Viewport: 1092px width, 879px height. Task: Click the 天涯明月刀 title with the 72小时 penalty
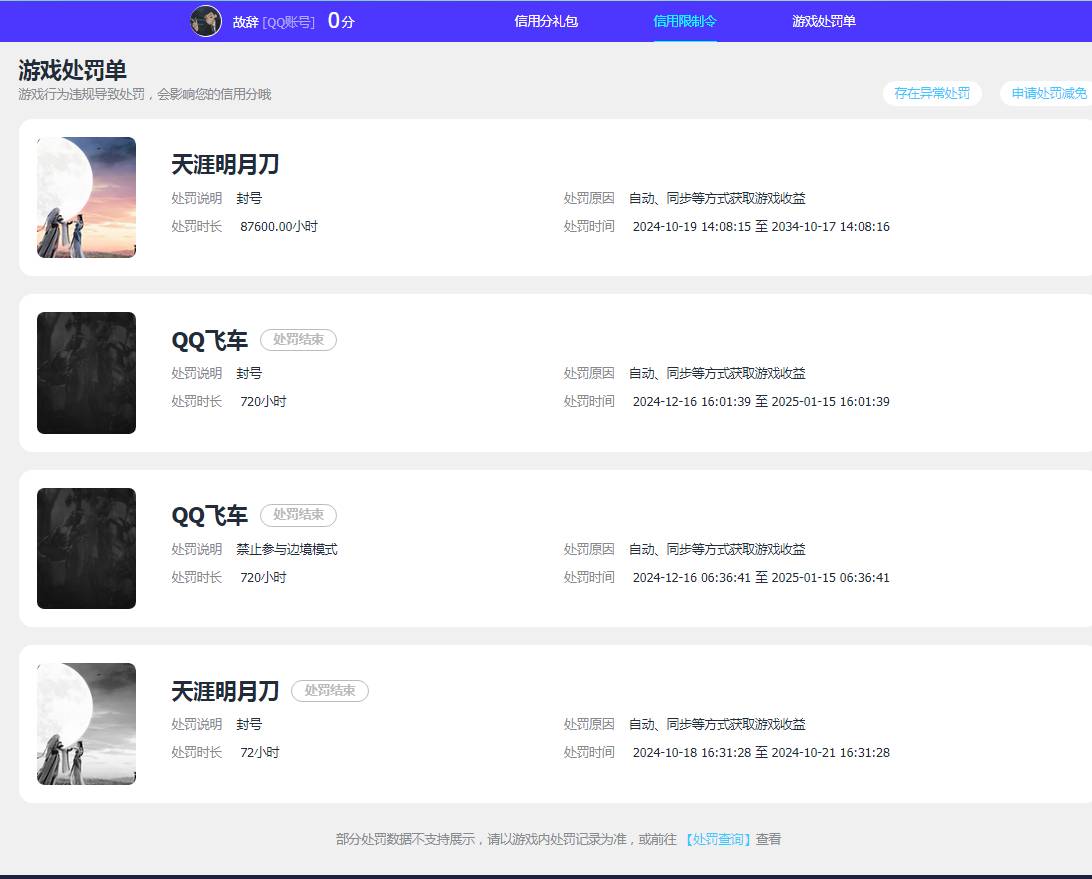225,691
